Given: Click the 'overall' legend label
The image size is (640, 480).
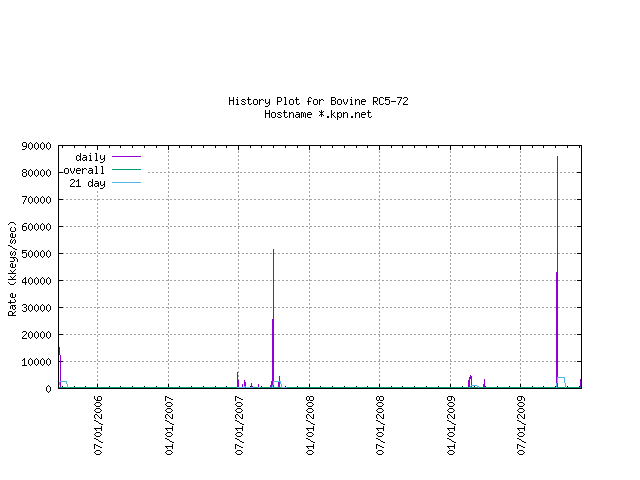Looking at the screenshot, I should coord(84,170).
